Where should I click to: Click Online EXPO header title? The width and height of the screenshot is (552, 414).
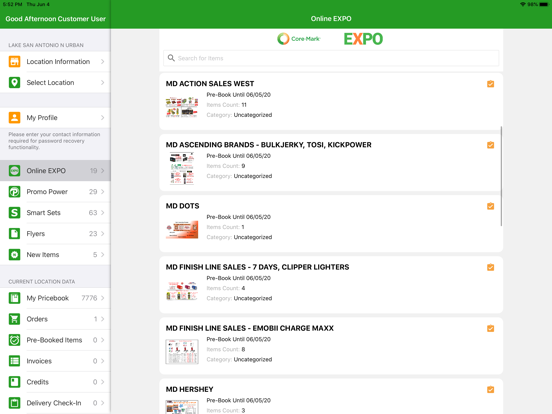[x=331, y=19]
